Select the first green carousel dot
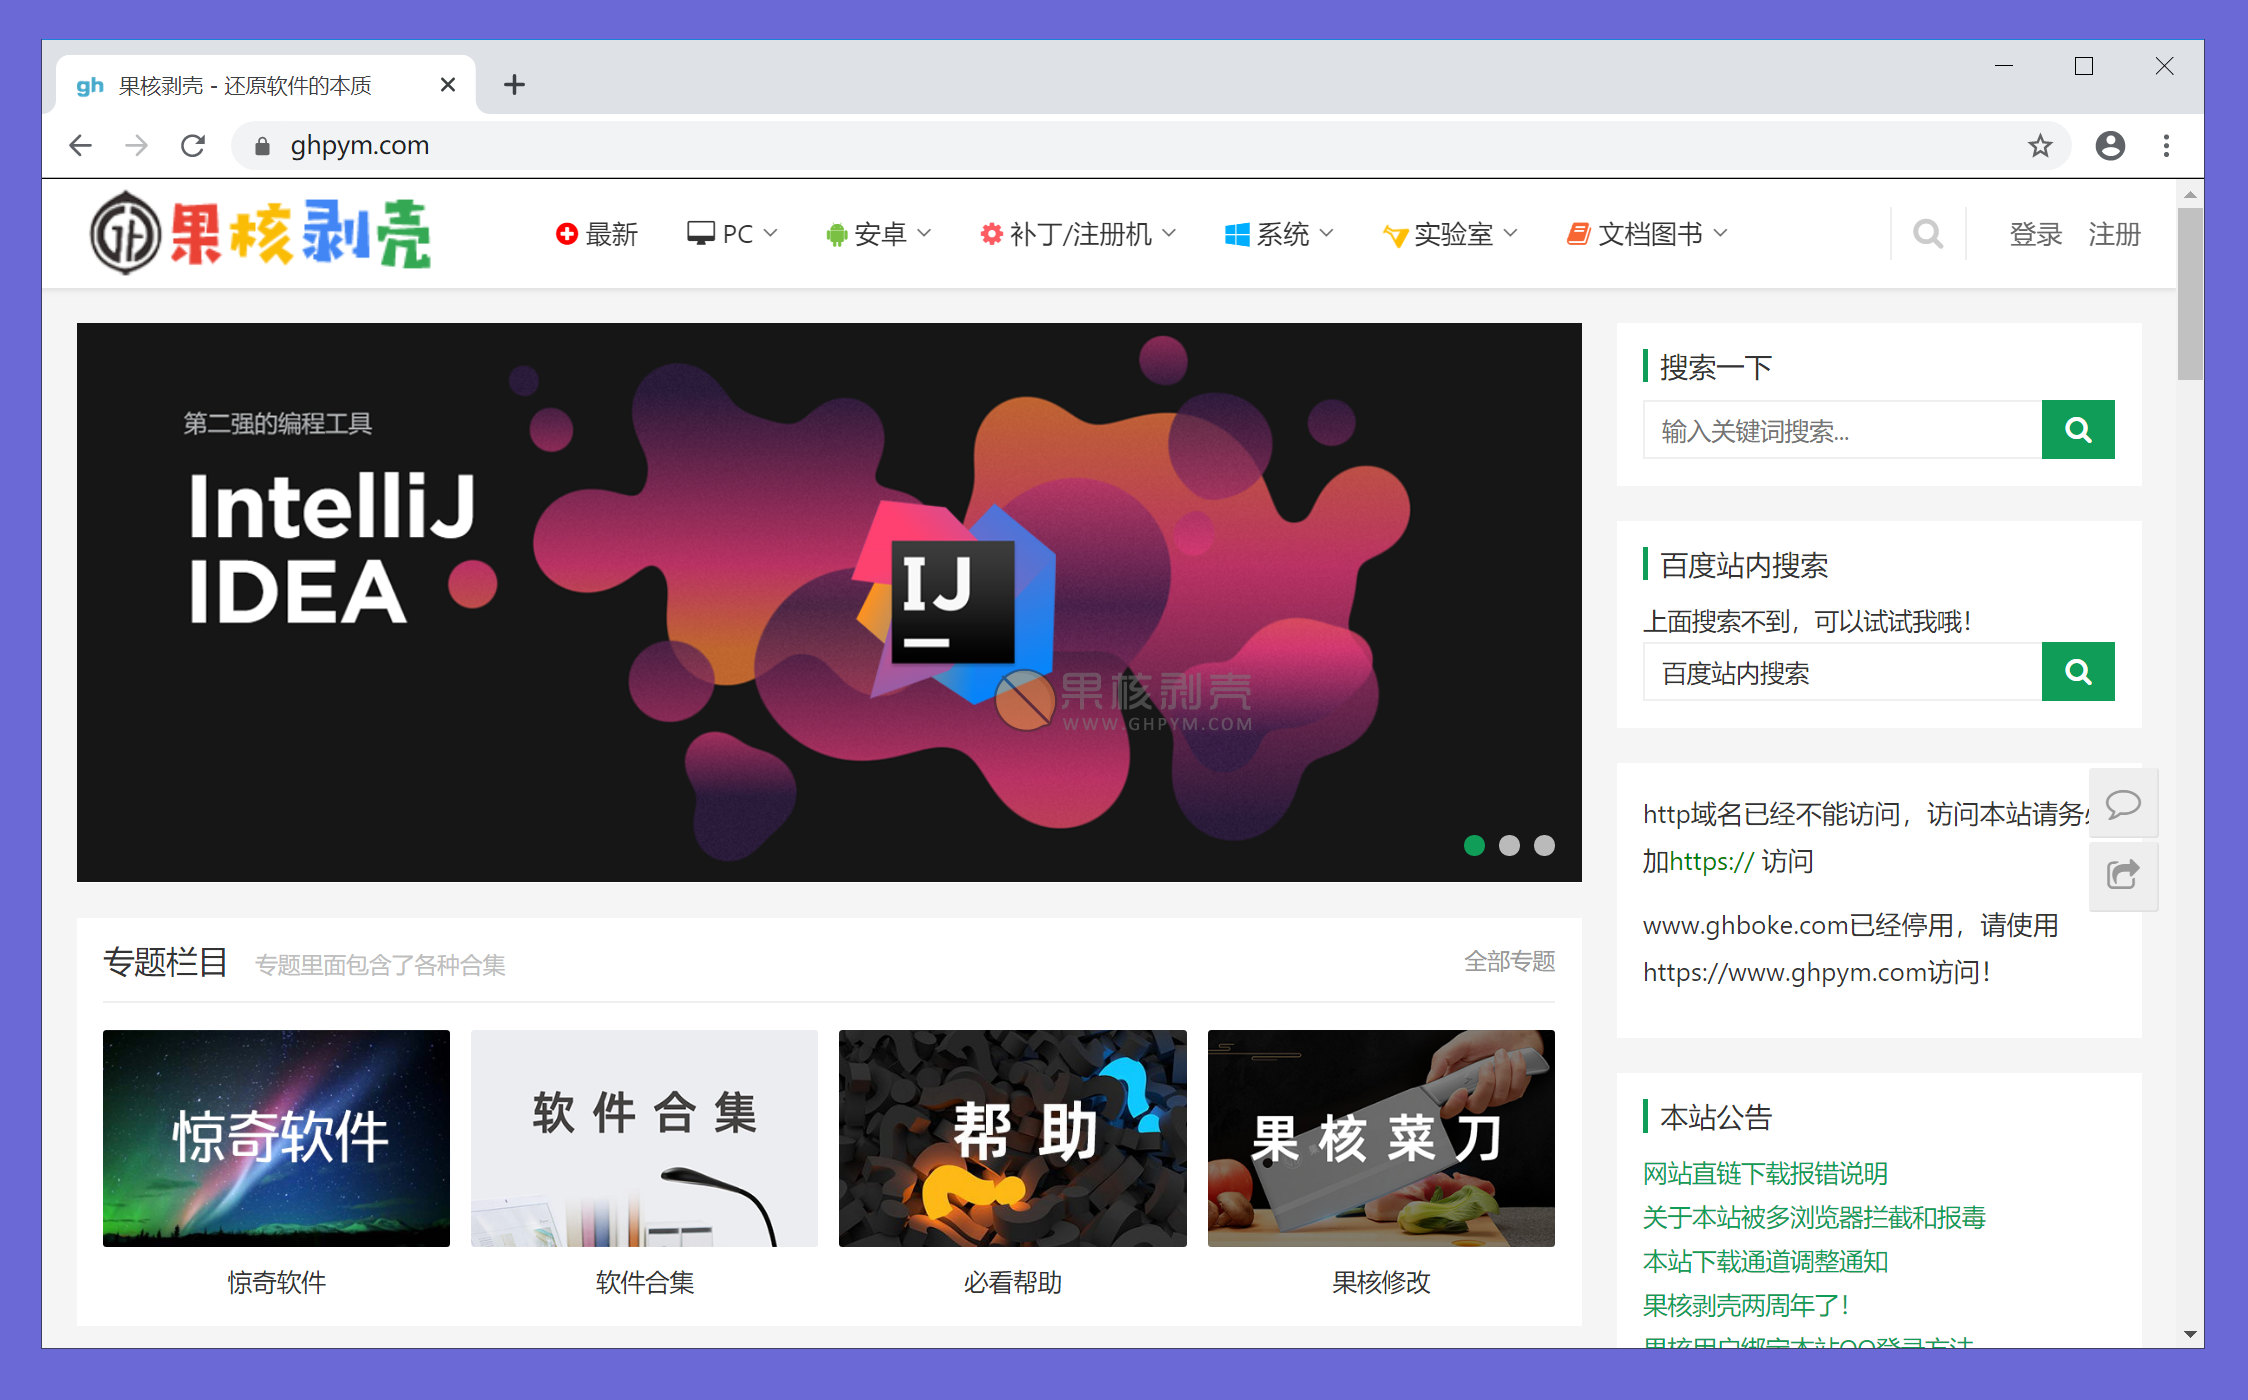Screen dimensions: 2248x1400 click(1474, 845)
